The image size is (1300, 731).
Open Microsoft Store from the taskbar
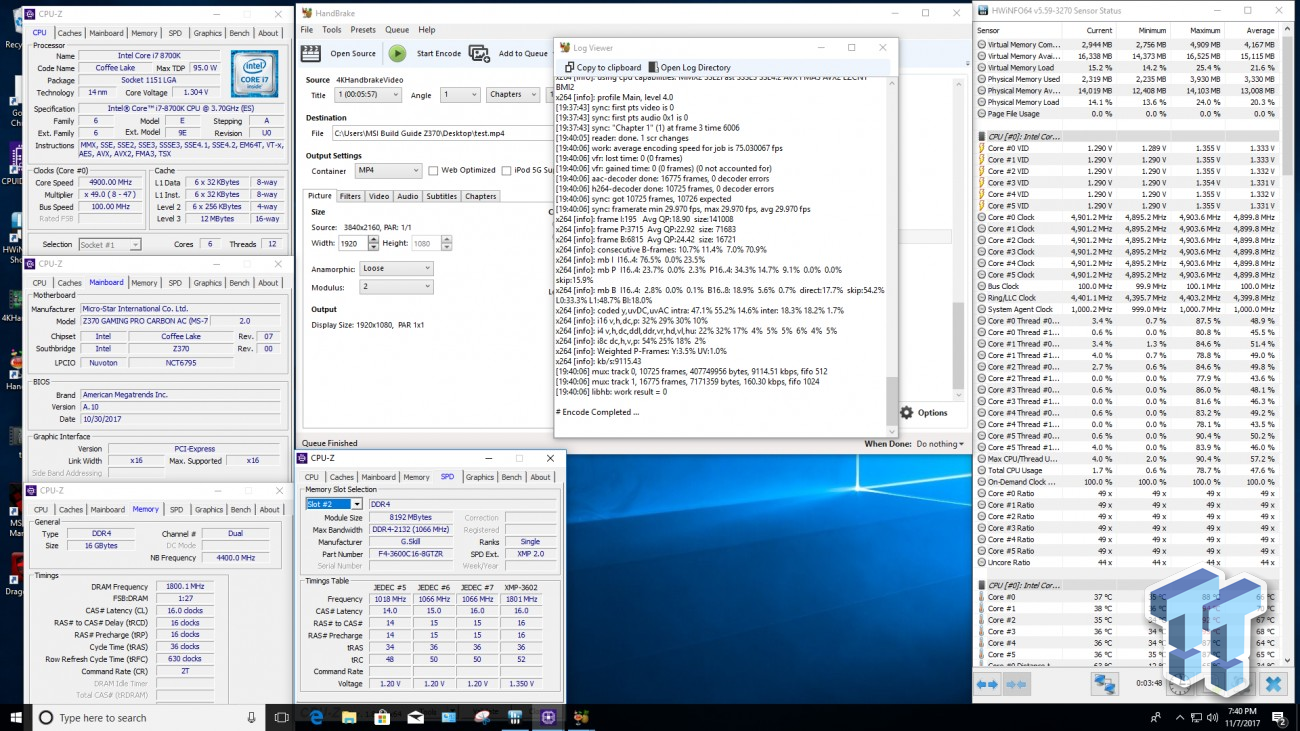[382, 717]
